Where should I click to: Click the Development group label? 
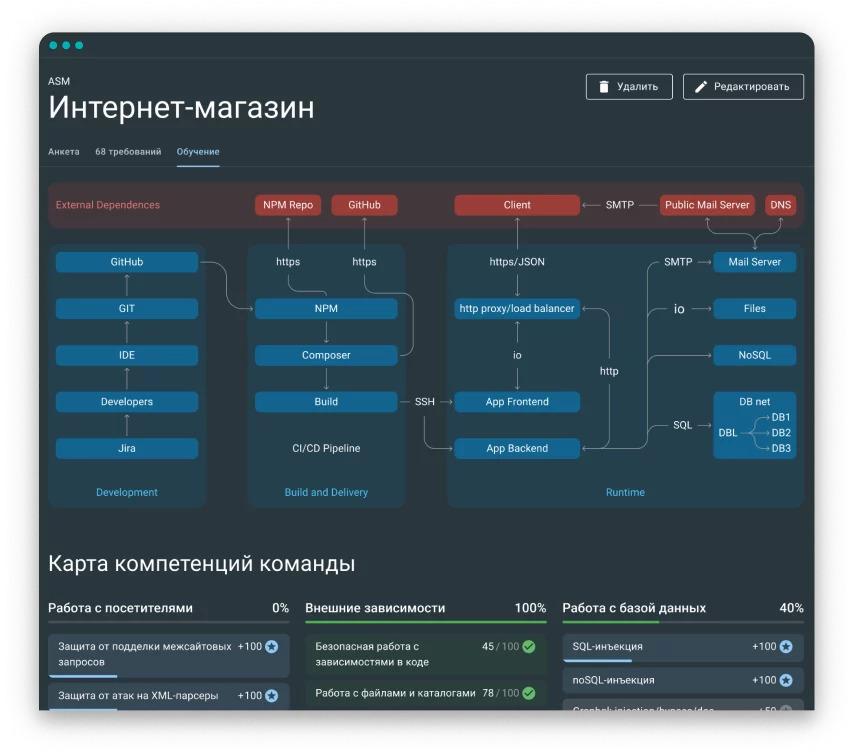[x=127, y=492]
